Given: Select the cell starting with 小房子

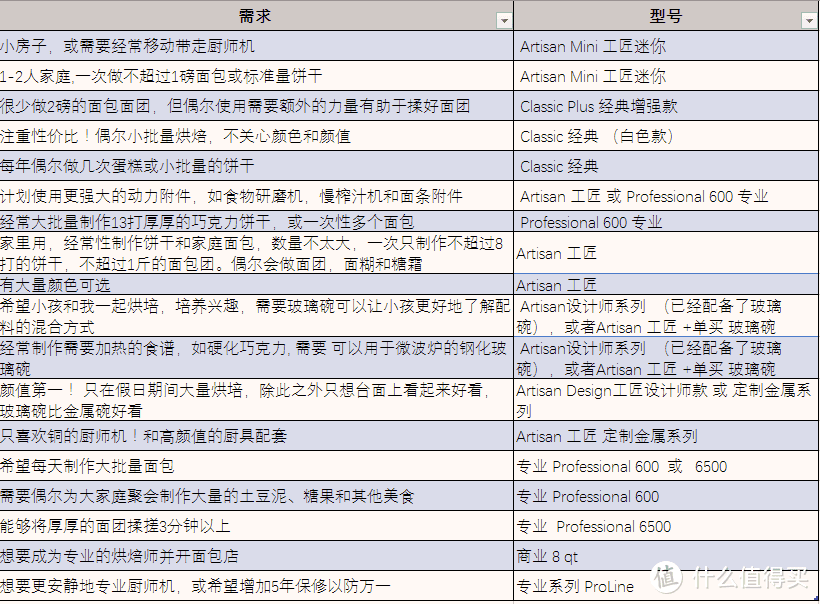Looking at the screenshot, I should pyautogui.click(x=256, y=46).
